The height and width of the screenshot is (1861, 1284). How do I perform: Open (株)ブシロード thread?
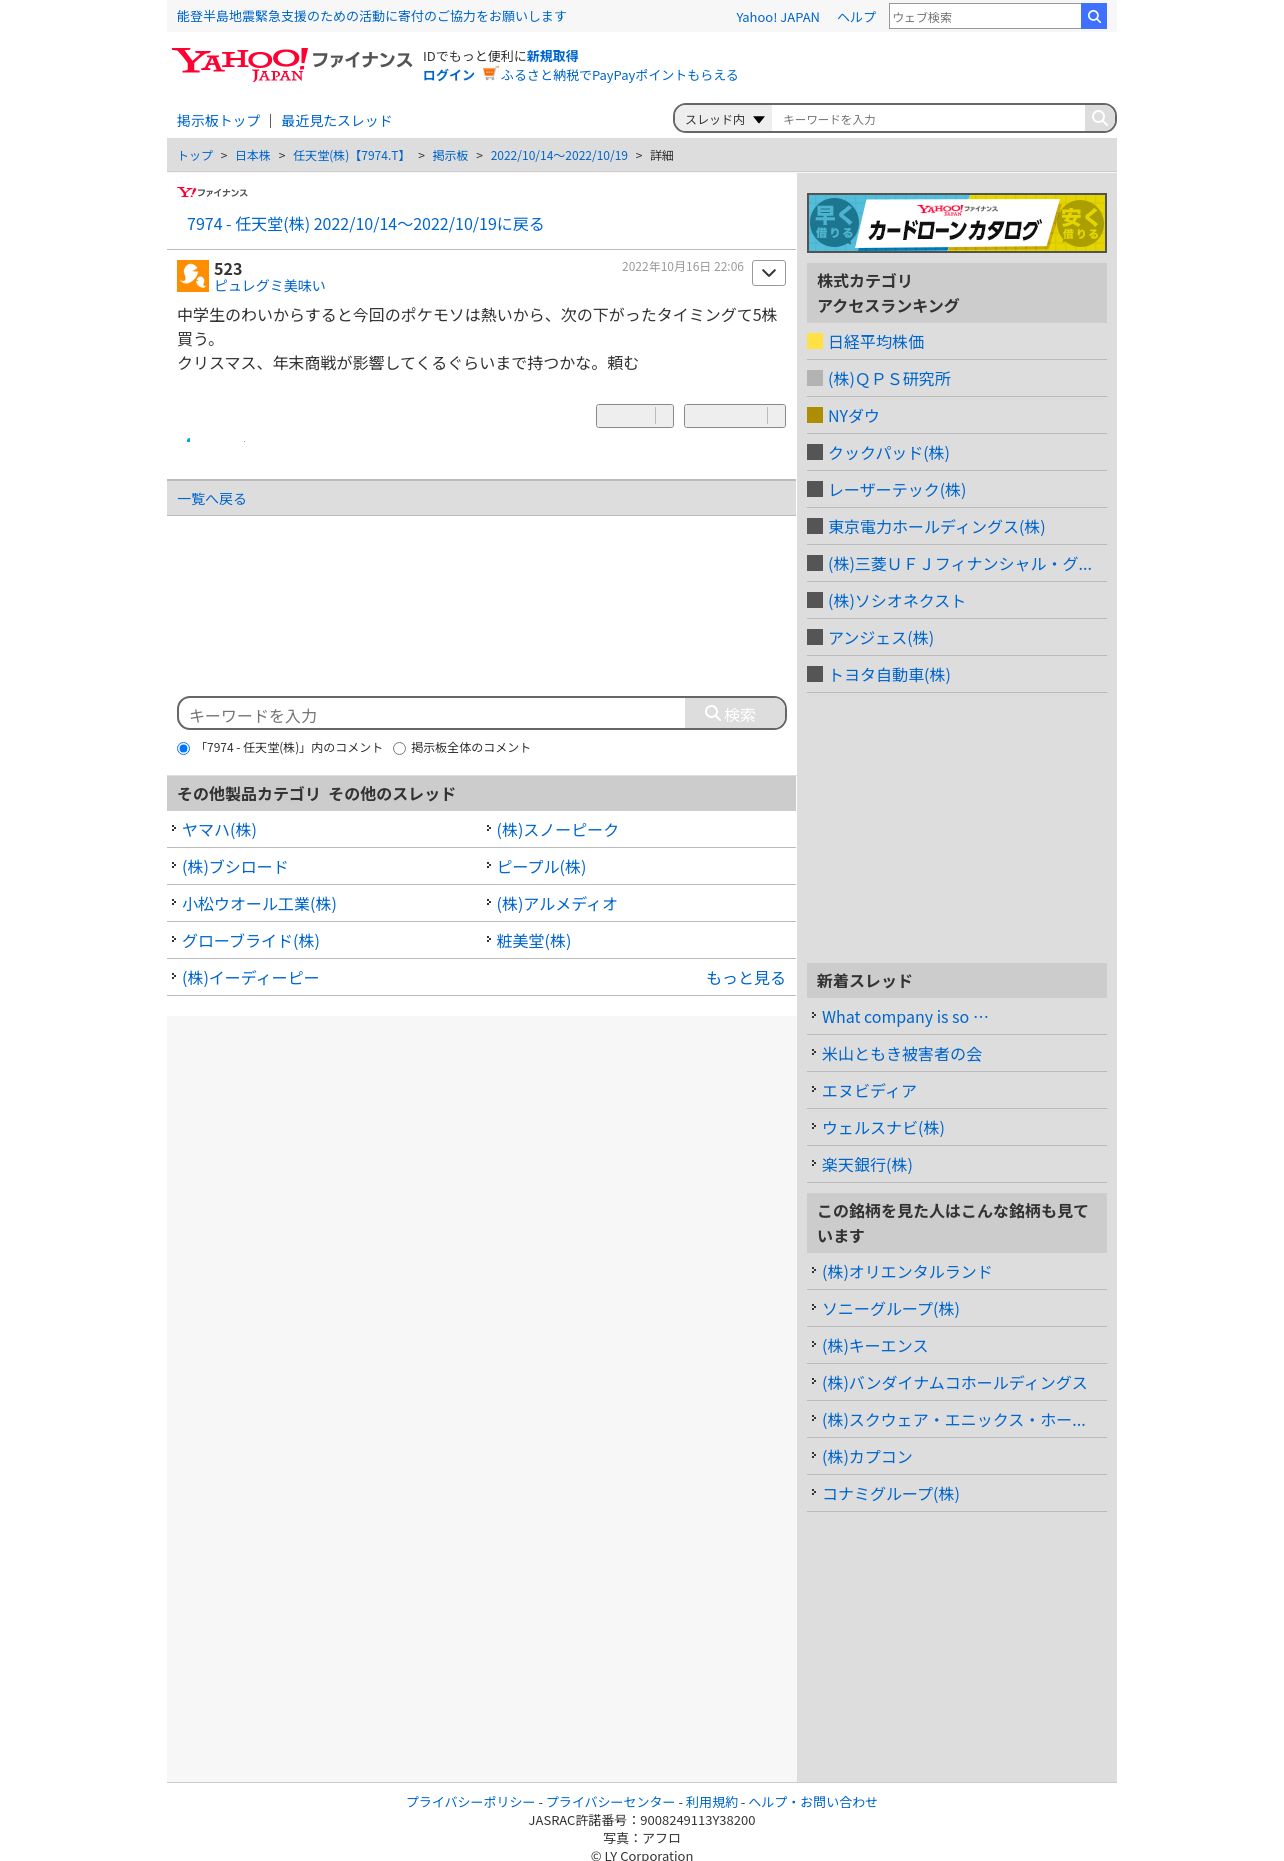click(234, 867)
